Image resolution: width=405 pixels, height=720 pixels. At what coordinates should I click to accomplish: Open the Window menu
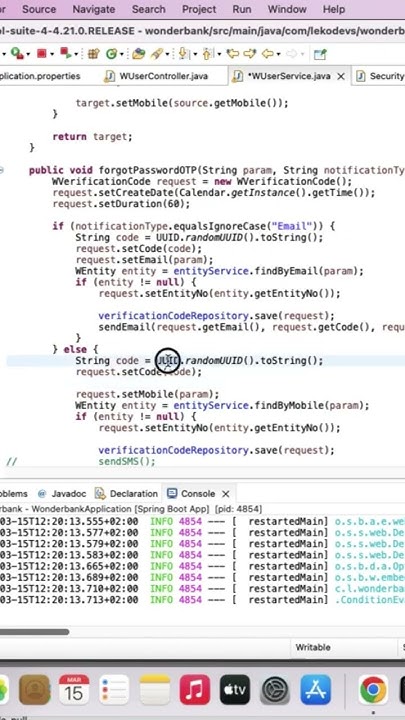click(287, 9)
